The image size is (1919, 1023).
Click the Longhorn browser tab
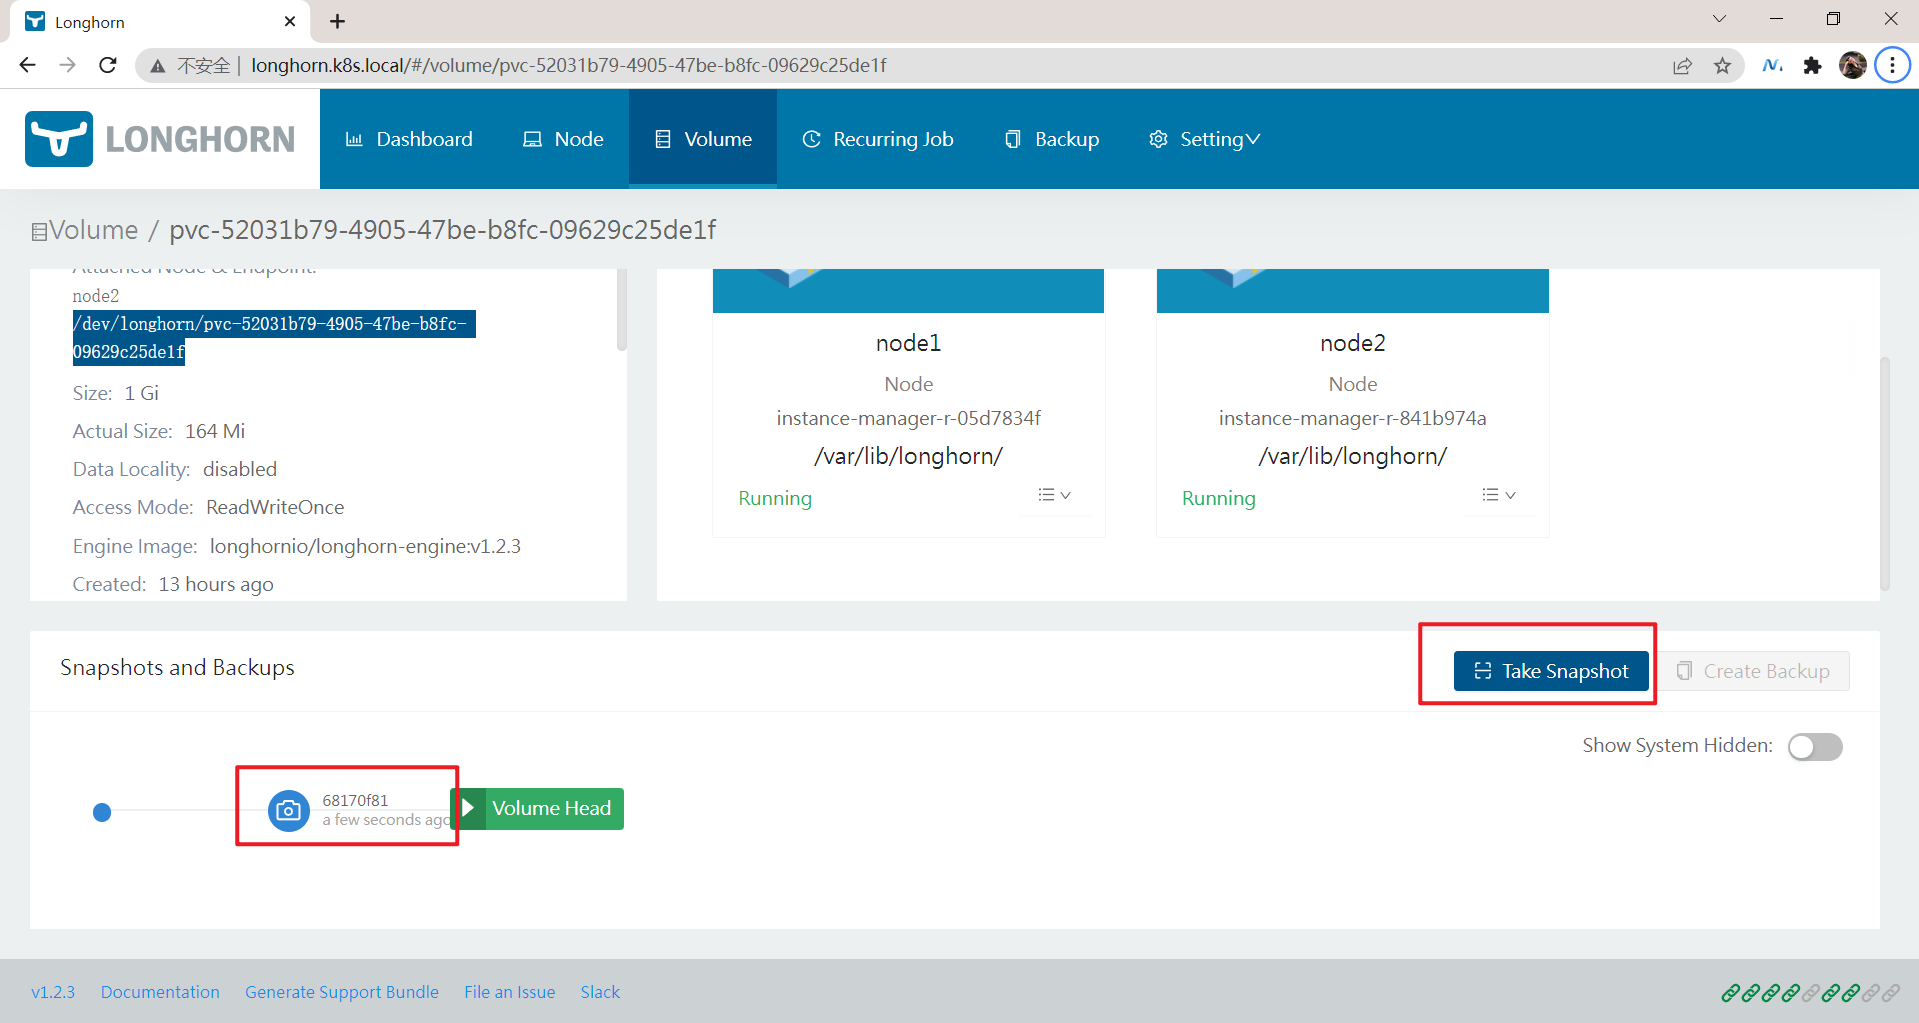pyautogui.click(x=160, y=21)
